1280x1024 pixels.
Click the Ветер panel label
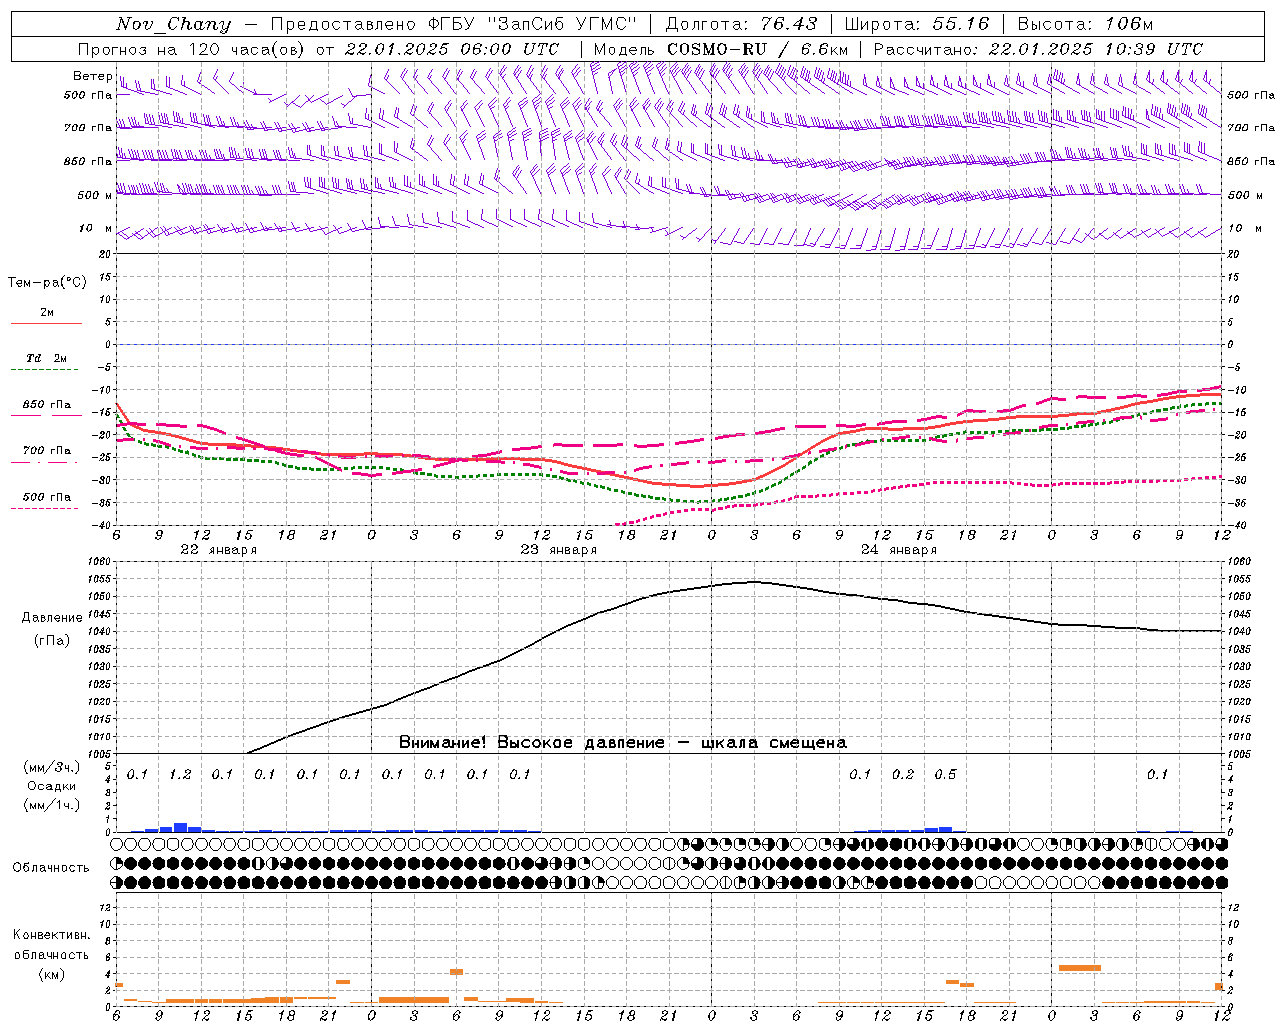pyautogui.click(x=92, y=76)
